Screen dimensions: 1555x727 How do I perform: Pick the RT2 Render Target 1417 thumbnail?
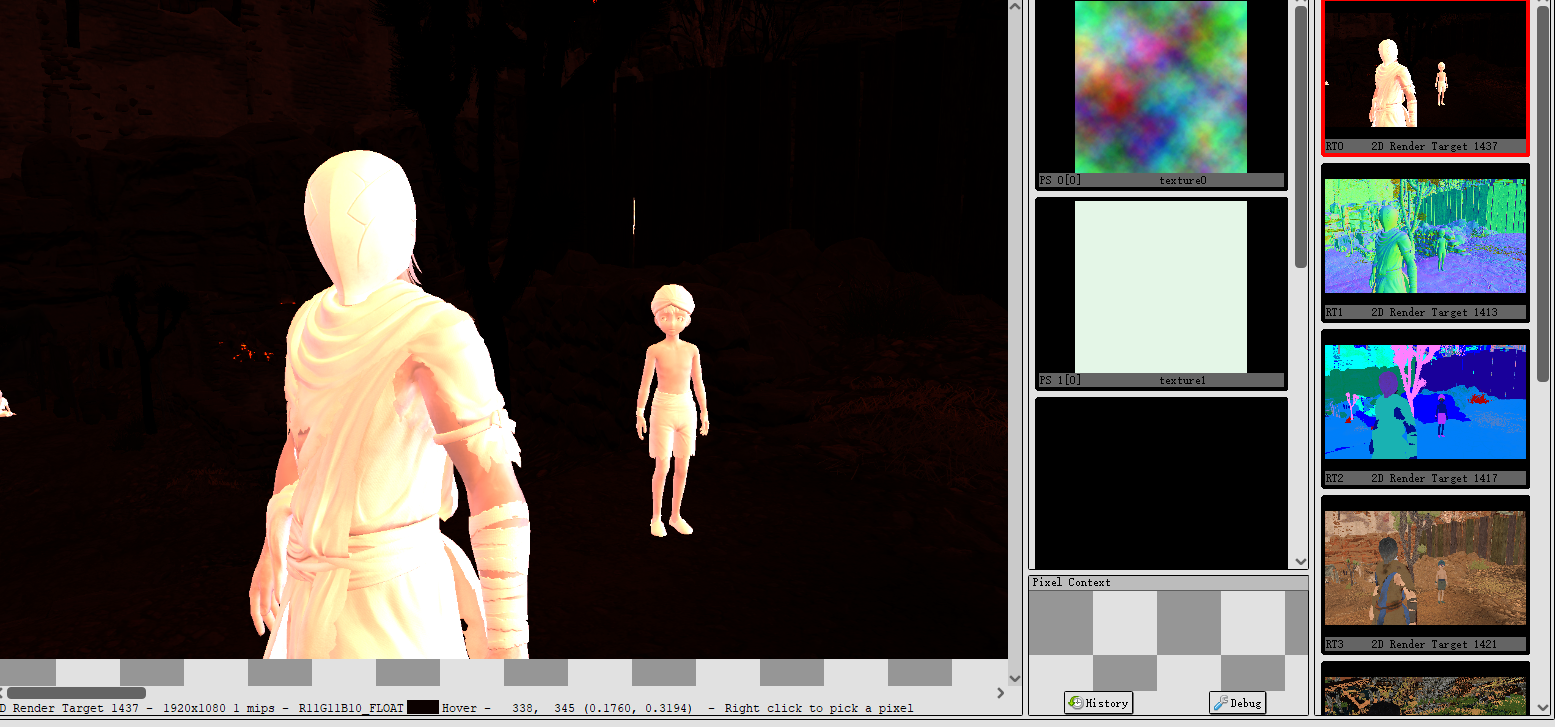click(1425, 402)
